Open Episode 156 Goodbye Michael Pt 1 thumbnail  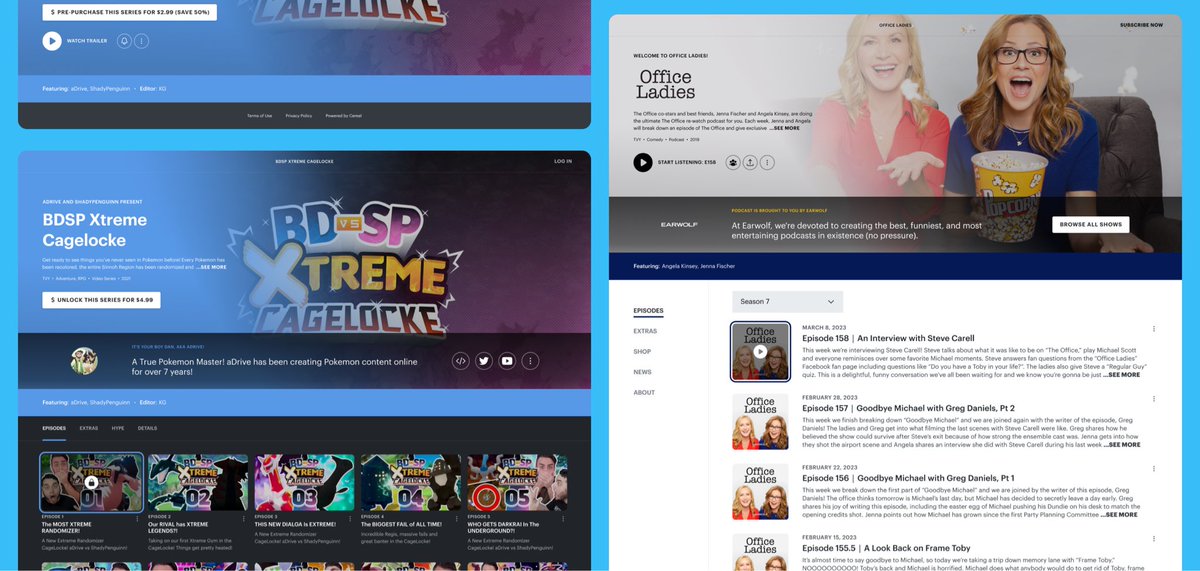[x=761, y=491]
